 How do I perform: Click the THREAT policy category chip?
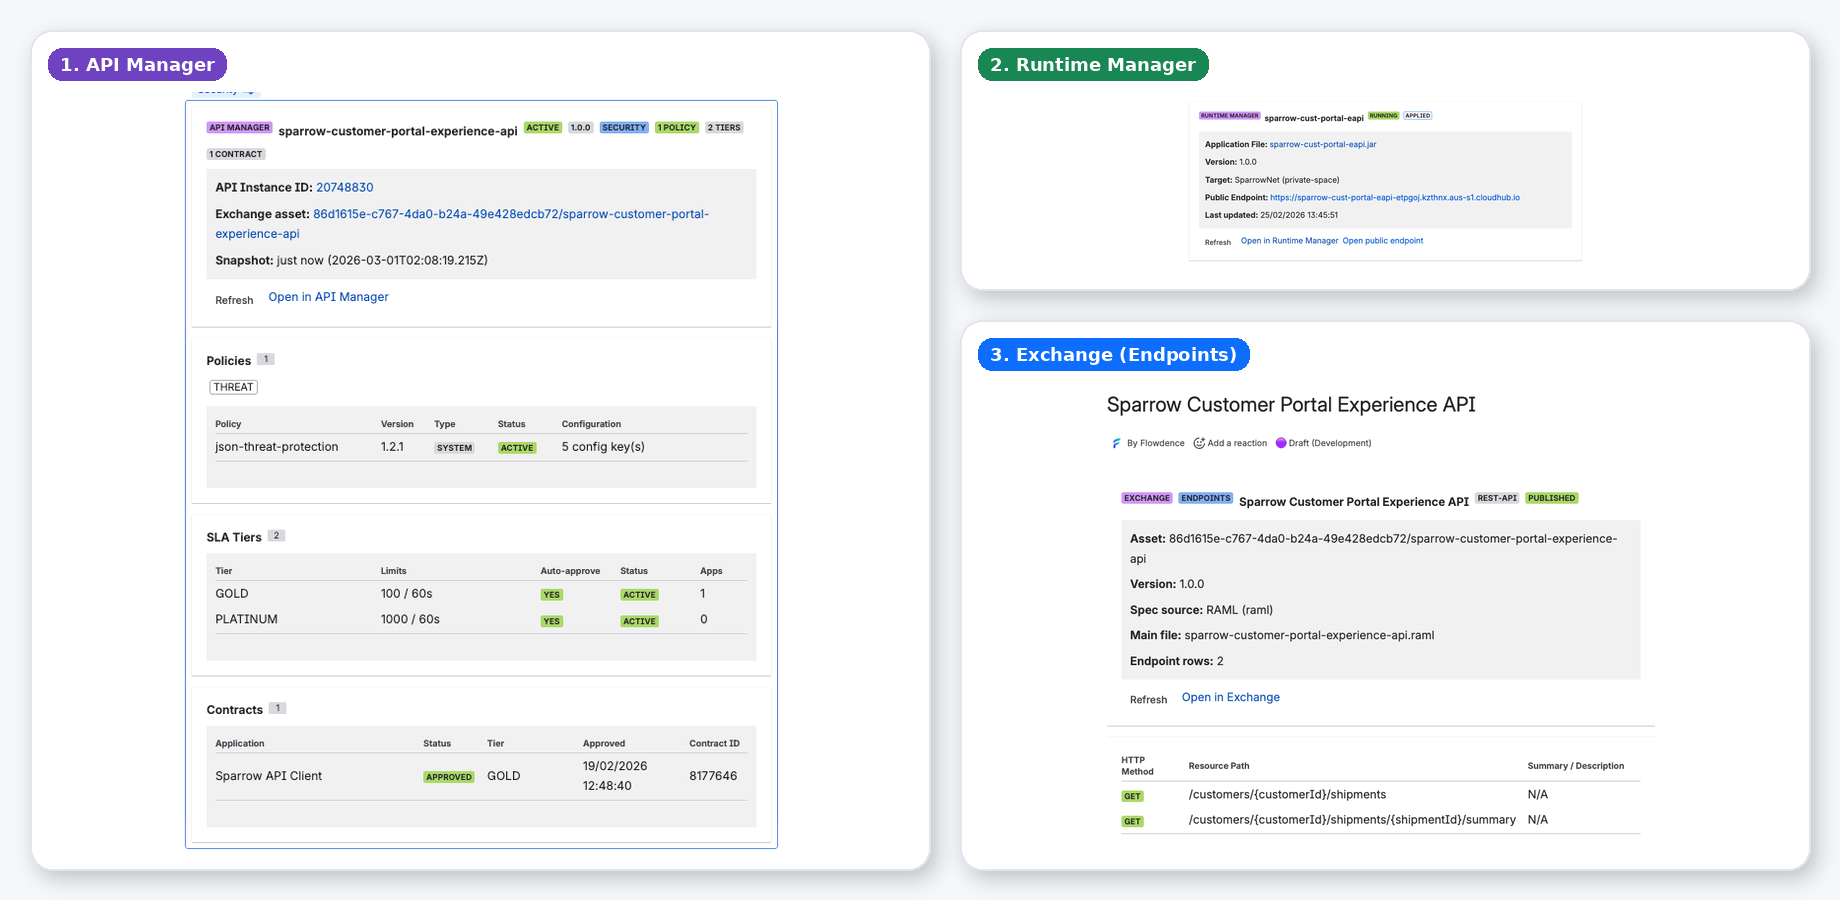[x=233, y=386]
